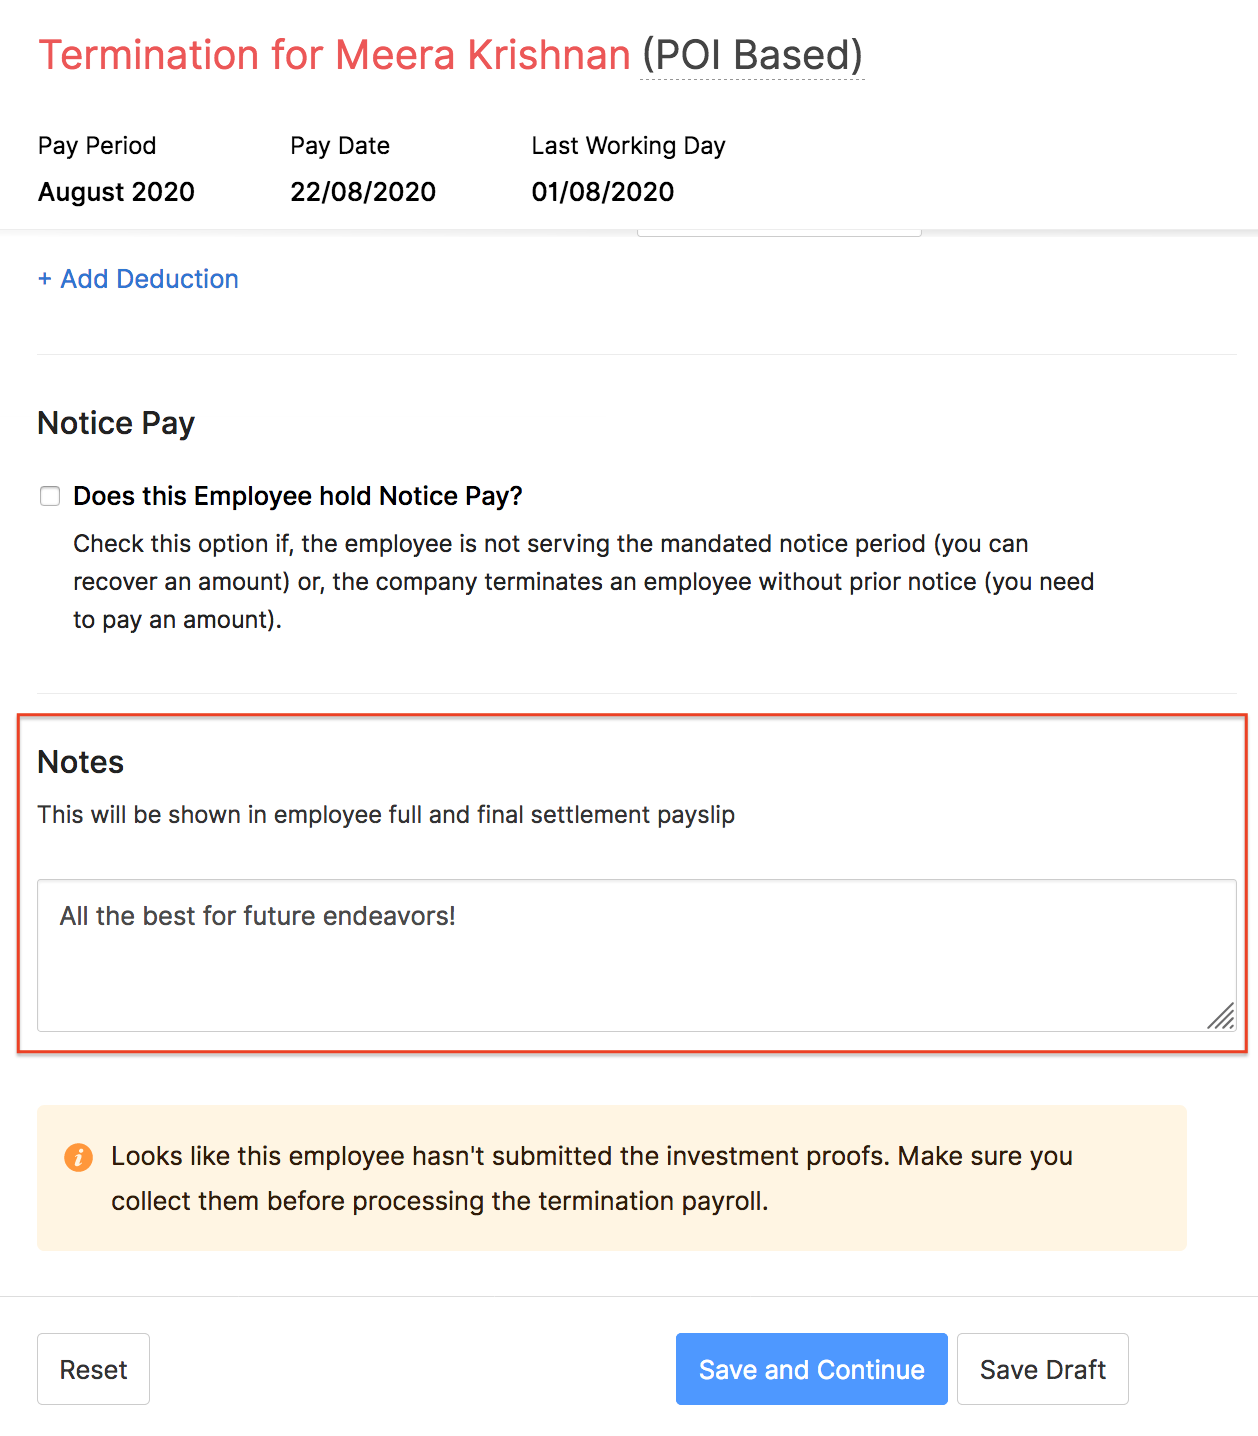Click the investment proofs warning banner

(610, 1178)
